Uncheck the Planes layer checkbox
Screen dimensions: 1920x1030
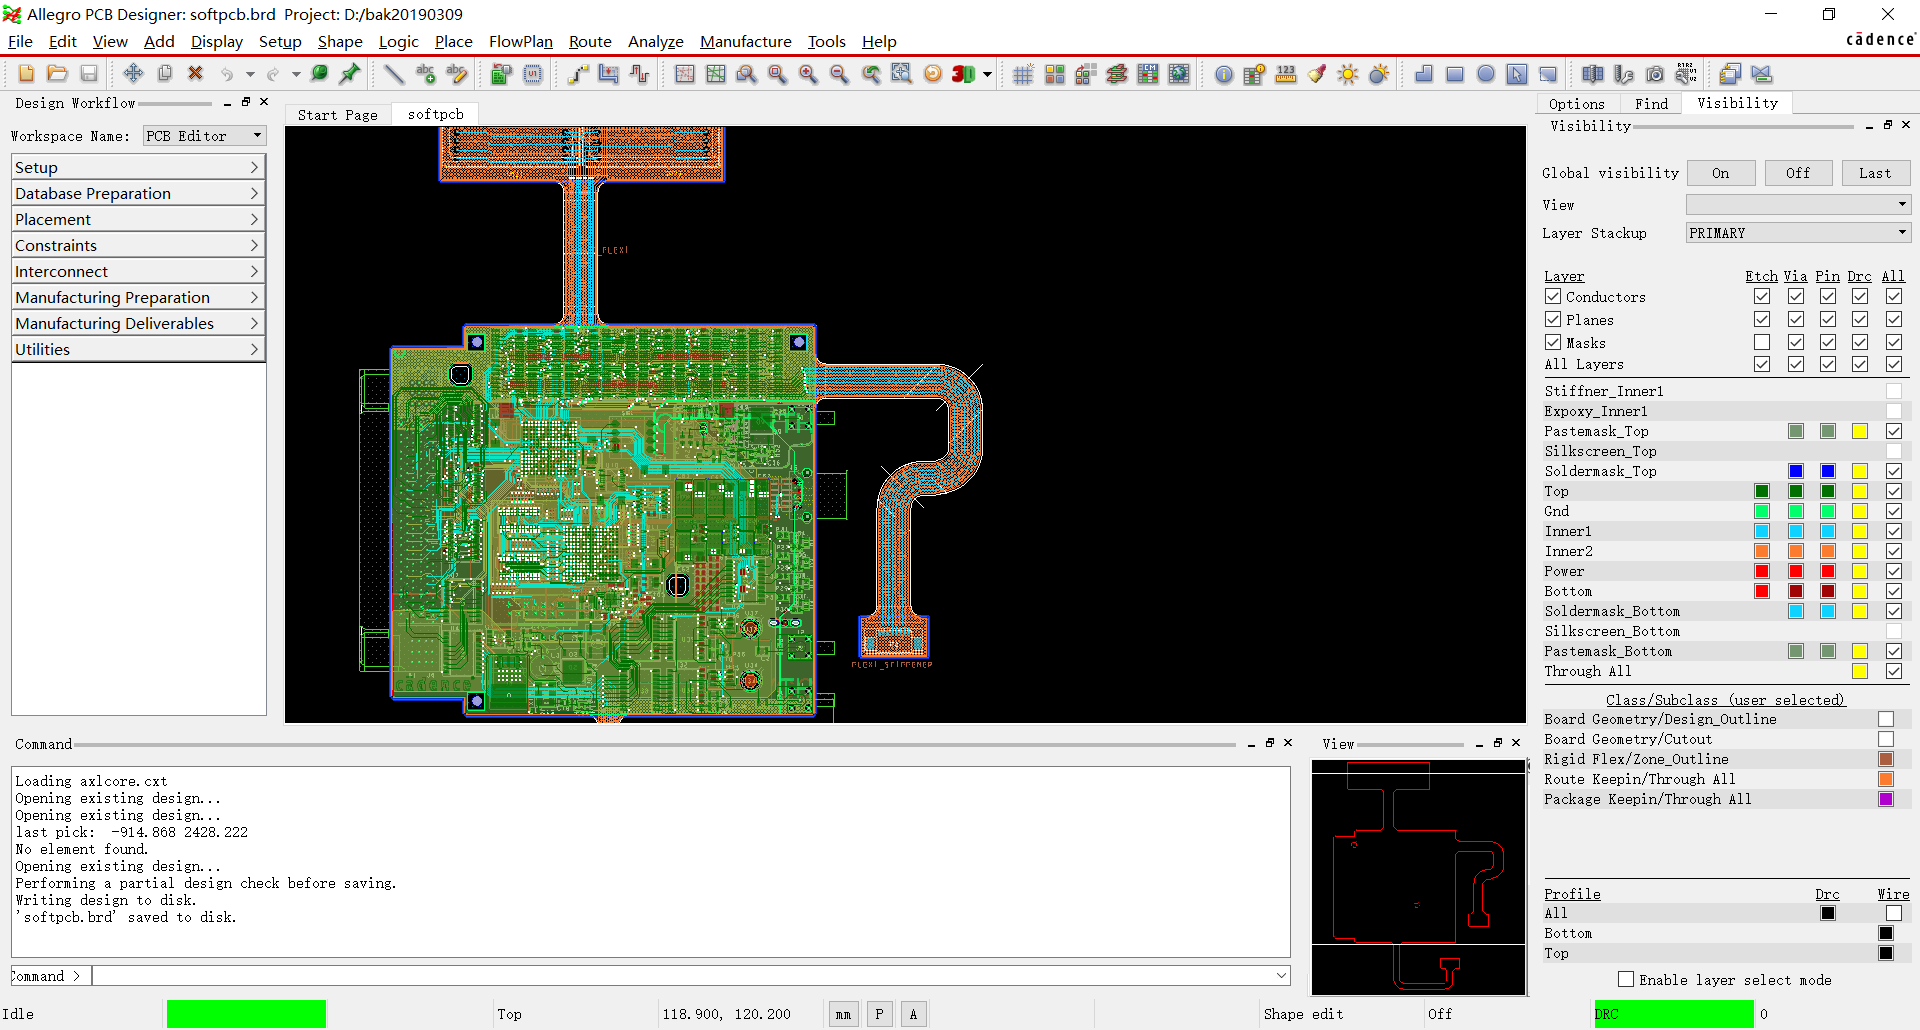pyautogui.click(x=1553, y=319)
